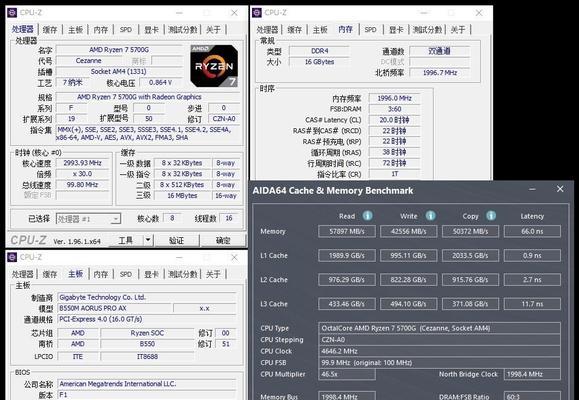Image resolution: width=579 pixels, height=400 pixels.
Task: Click multiplier value x 30.0
Action: pos(82,174)
